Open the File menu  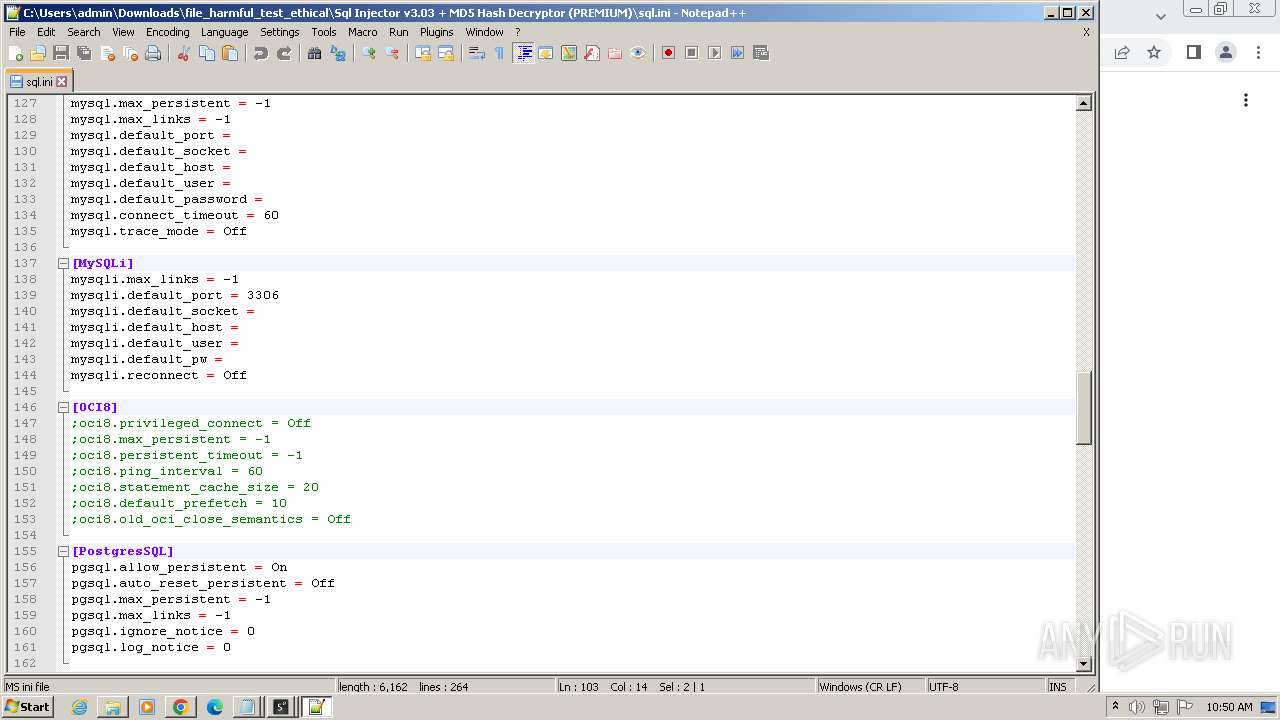[x=17, y=32]
